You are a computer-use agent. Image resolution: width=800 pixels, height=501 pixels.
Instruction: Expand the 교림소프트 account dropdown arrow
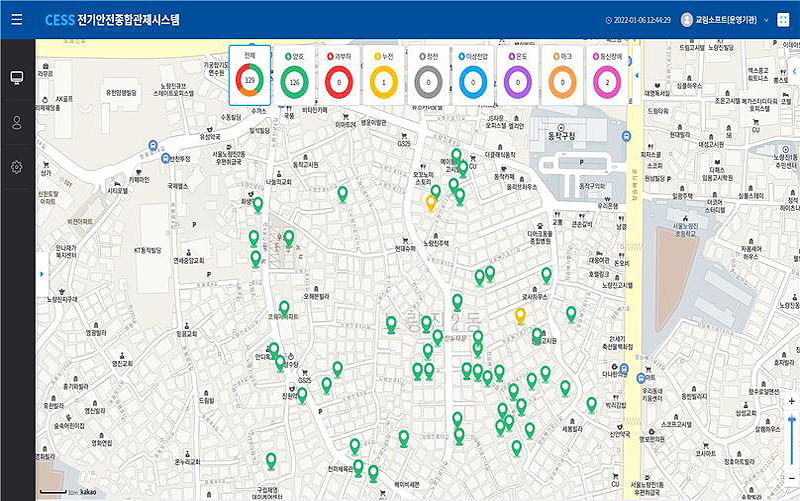[x=765, y=20]
